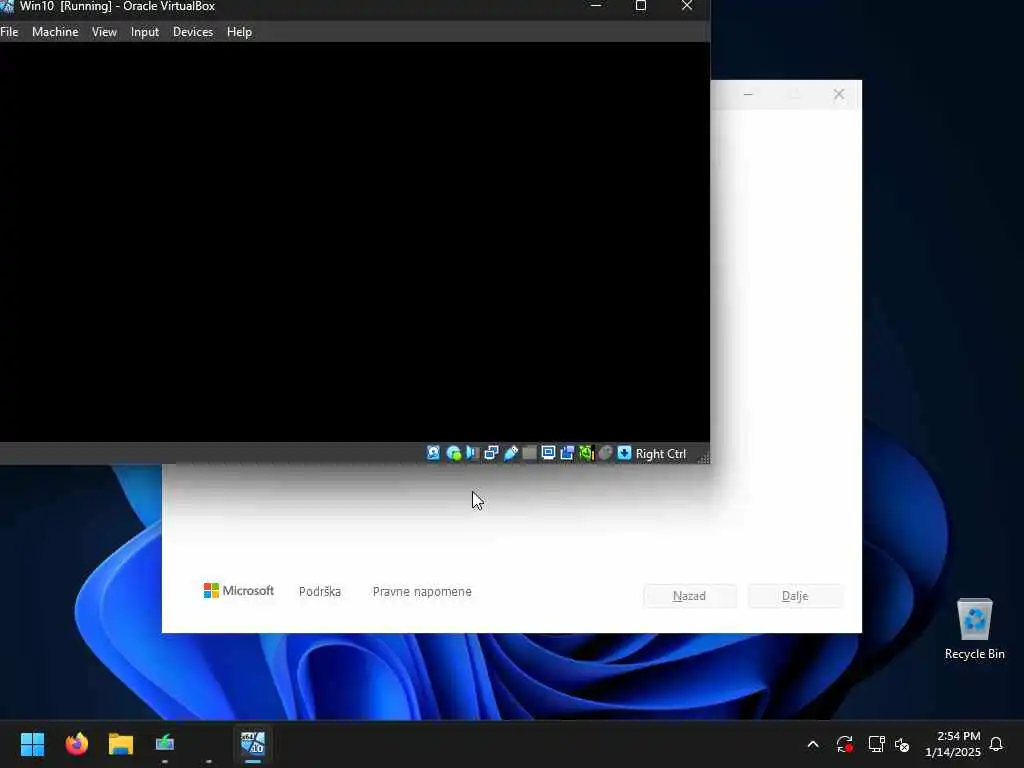The height and width of the screenshot is (768, 1024).
Task: Click the USB devices indicator icon
Action: click(511, 453)
